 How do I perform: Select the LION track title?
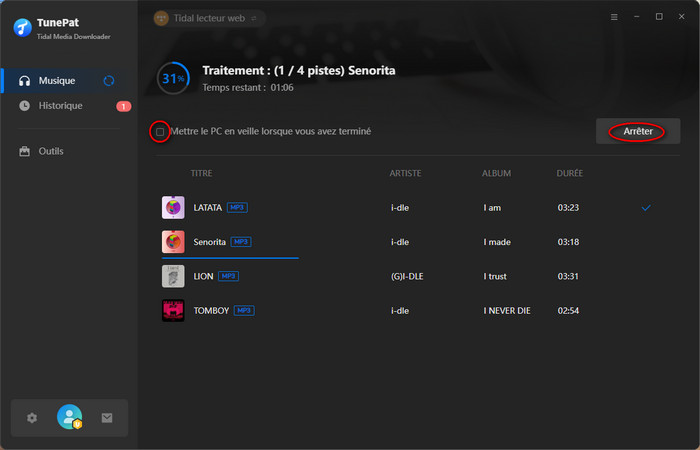(x=203, y=276)
